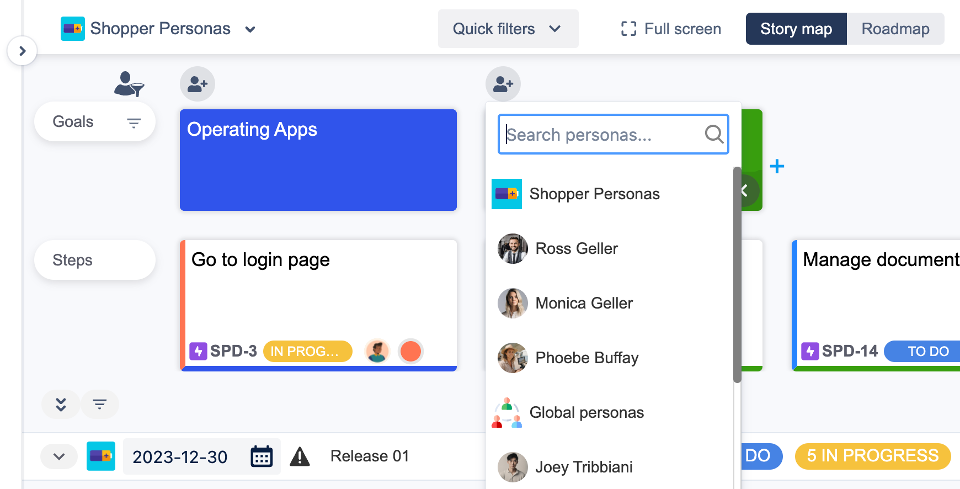Click the filter icon next to collapse all
Image resolution: width=960 pixels, height=489 pixels.
(x=100, y=405)
